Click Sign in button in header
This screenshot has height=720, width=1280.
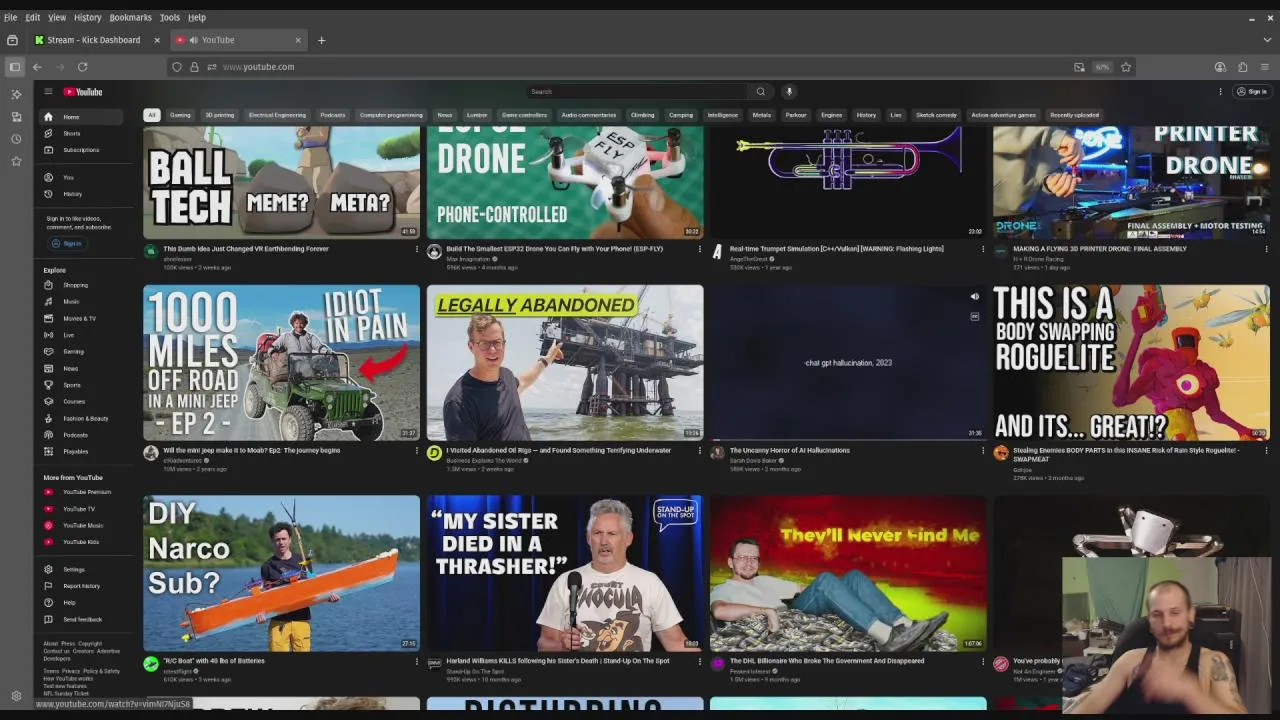[1251, 92]
